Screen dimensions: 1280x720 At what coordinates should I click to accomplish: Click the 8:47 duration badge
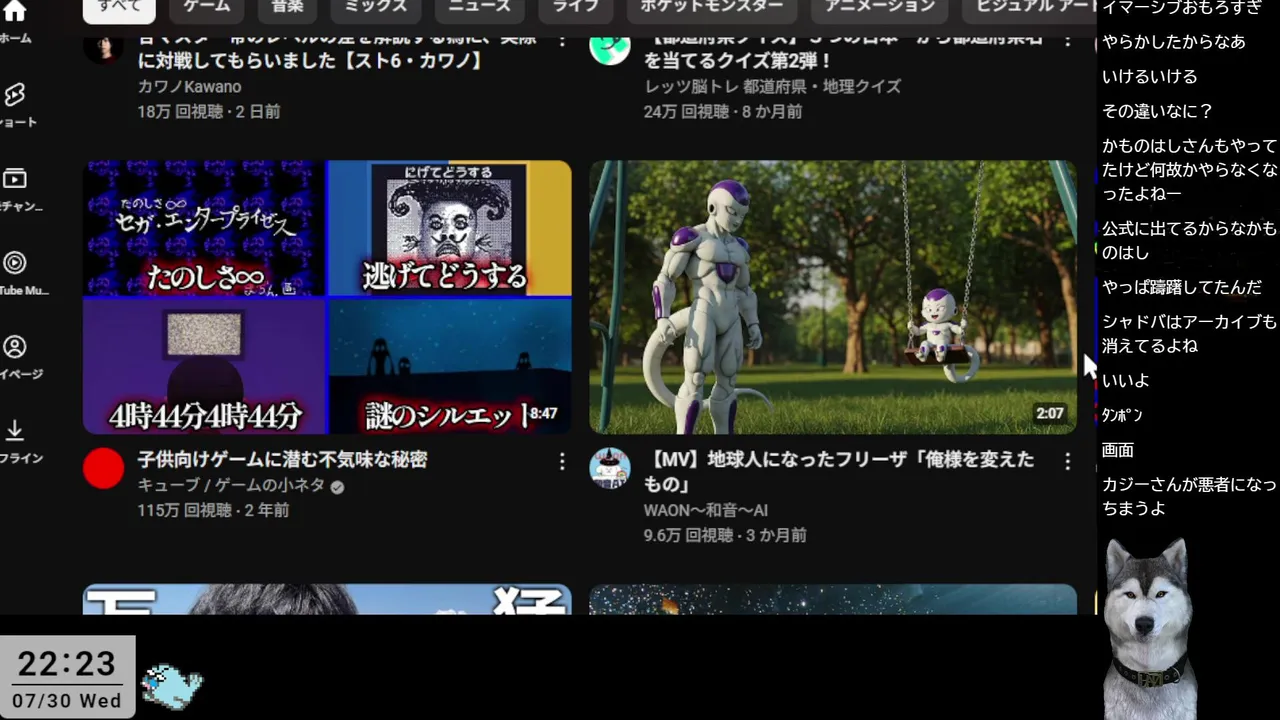point(543,414)
